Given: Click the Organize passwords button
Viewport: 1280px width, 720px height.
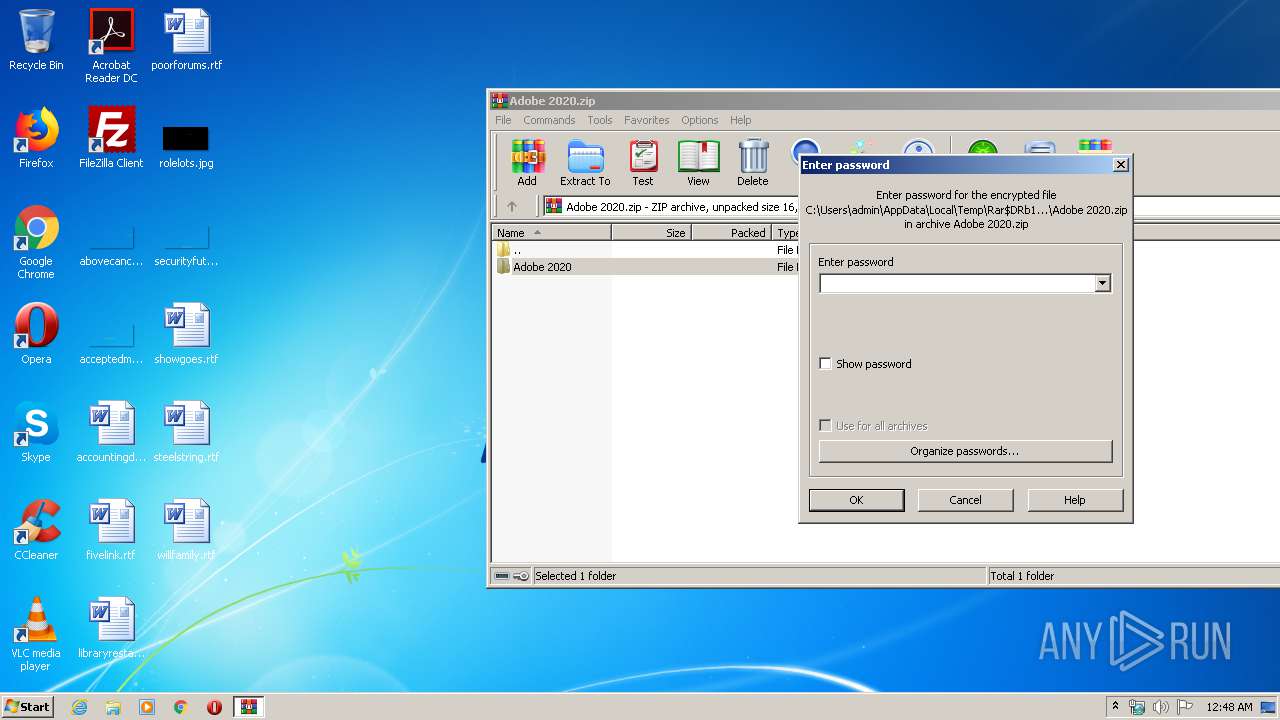Looking at the screenshot, I should 965,451.
